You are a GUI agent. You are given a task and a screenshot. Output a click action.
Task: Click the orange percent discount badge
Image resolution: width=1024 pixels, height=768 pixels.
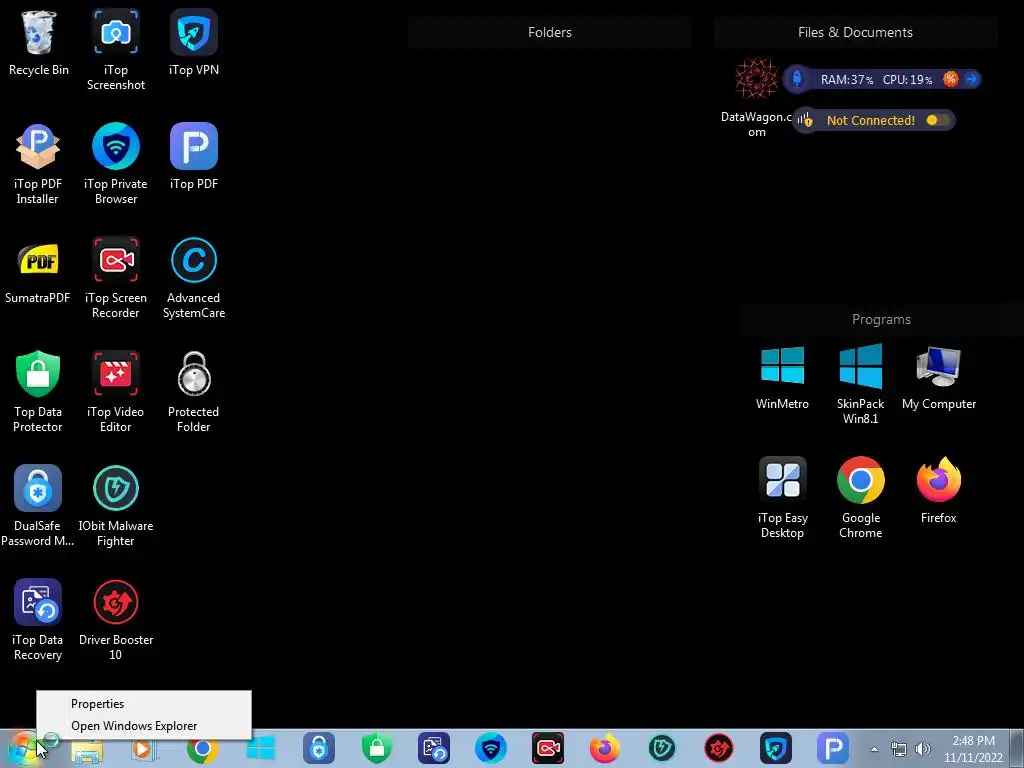pos(951,79)
